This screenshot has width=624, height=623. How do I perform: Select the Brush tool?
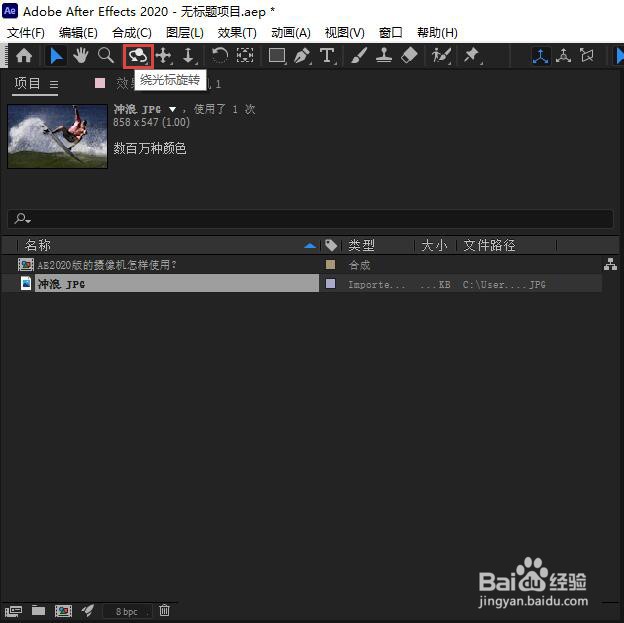point(359,56)
